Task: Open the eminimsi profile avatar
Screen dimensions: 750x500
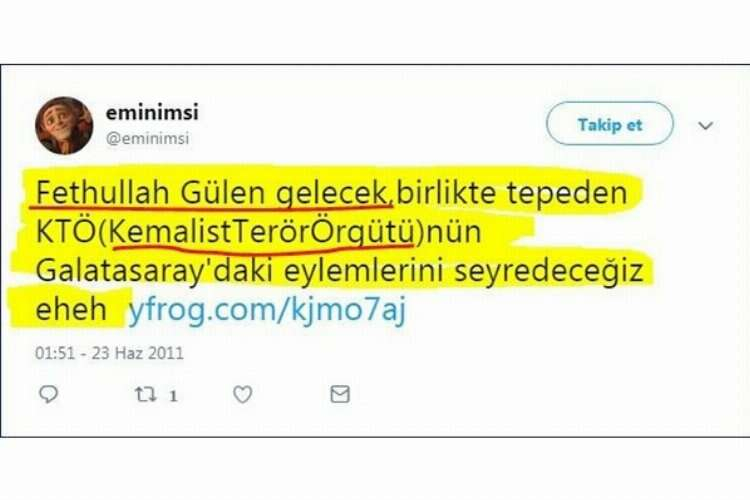Action: (x=64, y=125)
